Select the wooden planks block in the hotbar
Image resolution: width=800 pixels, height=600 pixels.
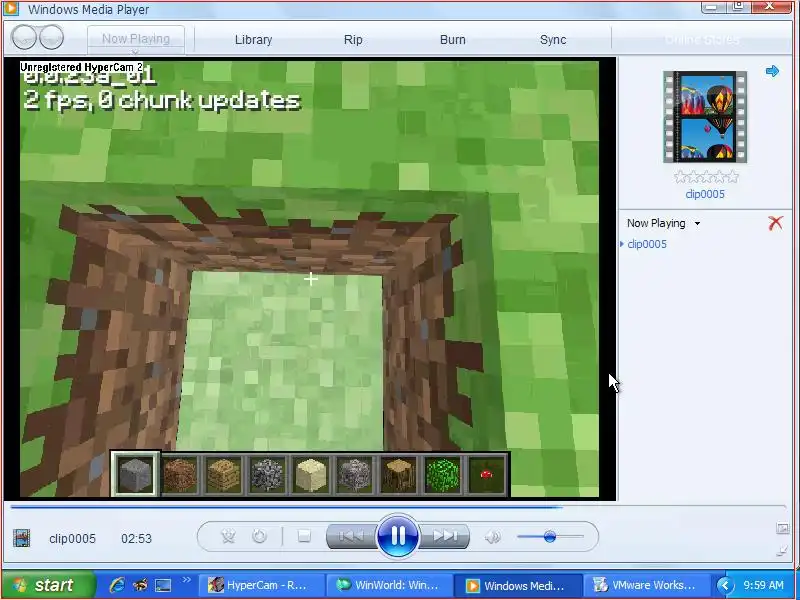[223, 474]
